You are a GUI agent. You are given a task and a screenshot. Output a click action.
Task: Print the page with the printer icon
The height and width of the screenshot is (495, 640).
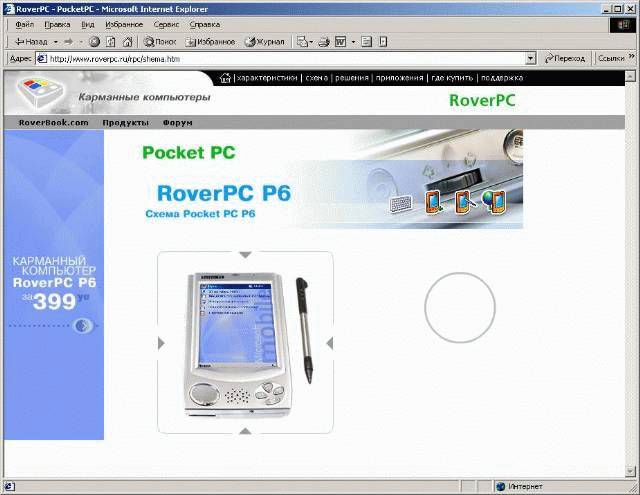point(324,42)
